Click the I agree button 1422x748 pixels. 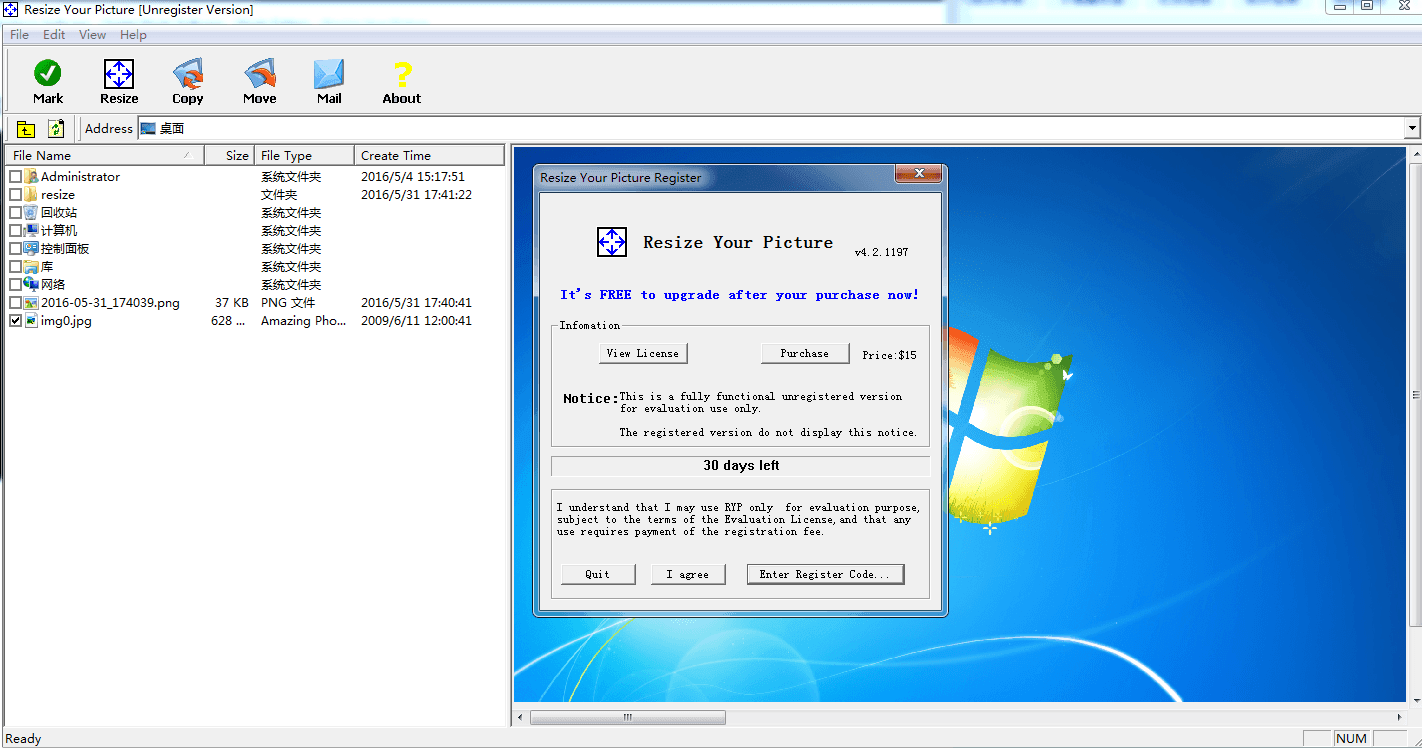coord(688,574)
